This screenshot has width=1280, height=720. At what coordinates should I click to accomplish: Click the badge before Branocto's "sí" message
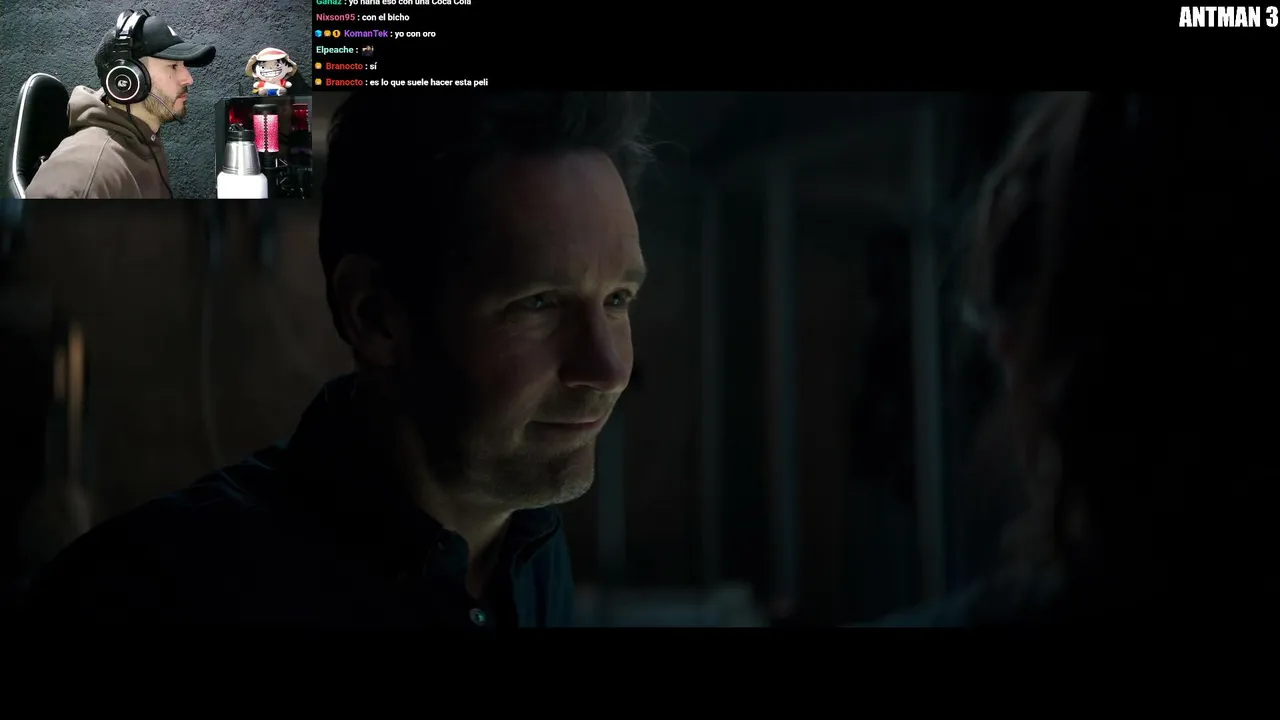(318, 66)
